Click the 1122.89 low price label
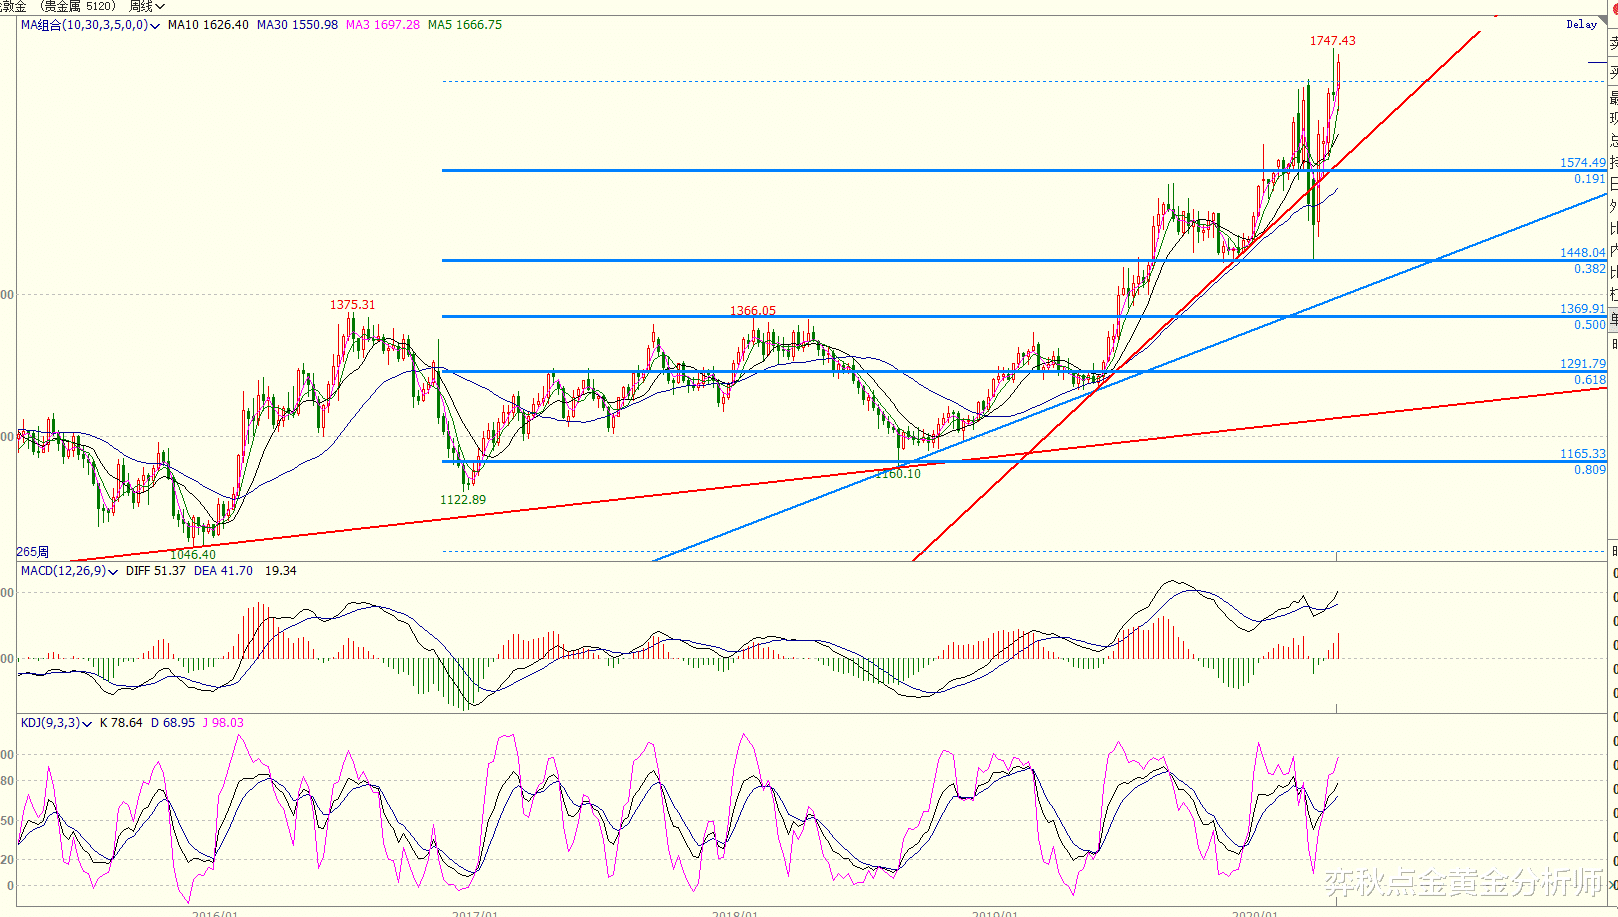 click(463, 500)
